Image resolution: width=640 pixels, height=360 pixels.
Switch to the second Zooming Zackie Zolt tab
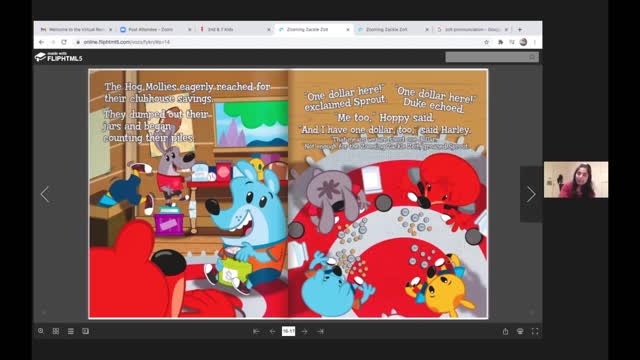pos(393,29)
